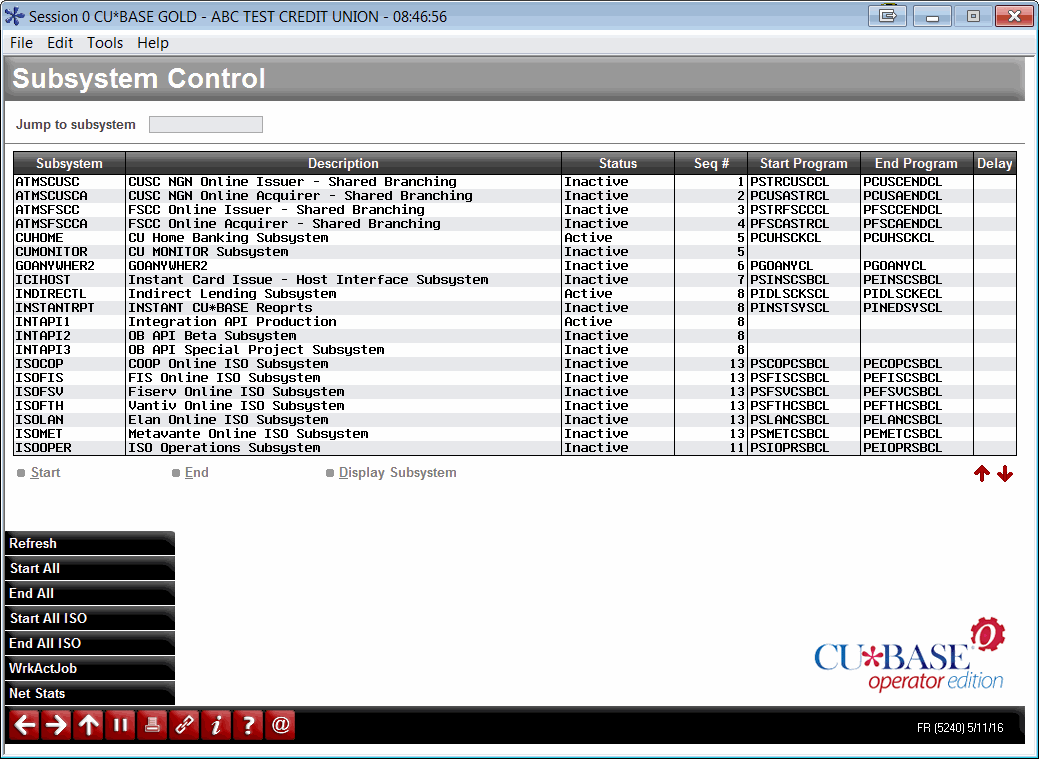The width and height of the screenshot is (1039, 759).
Task: Click the red down arrow to page down
Action: [1005, 473]
